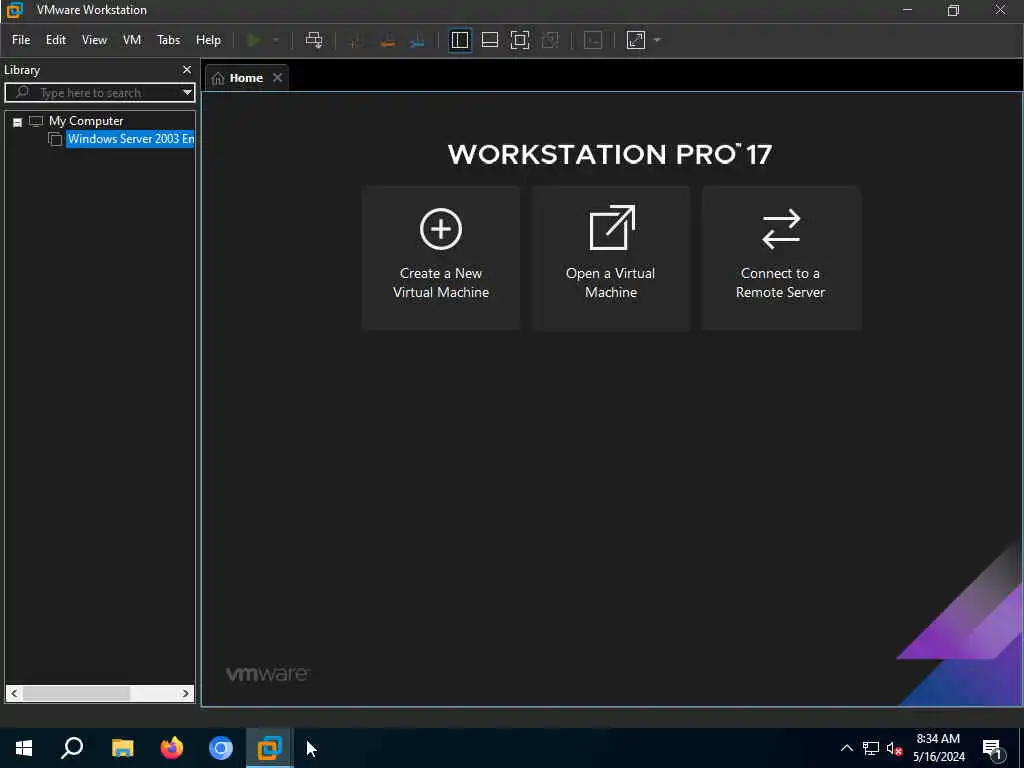Click the Unity mode toolbar icon
Screen dimensions: 1024x768
point(551,40)
